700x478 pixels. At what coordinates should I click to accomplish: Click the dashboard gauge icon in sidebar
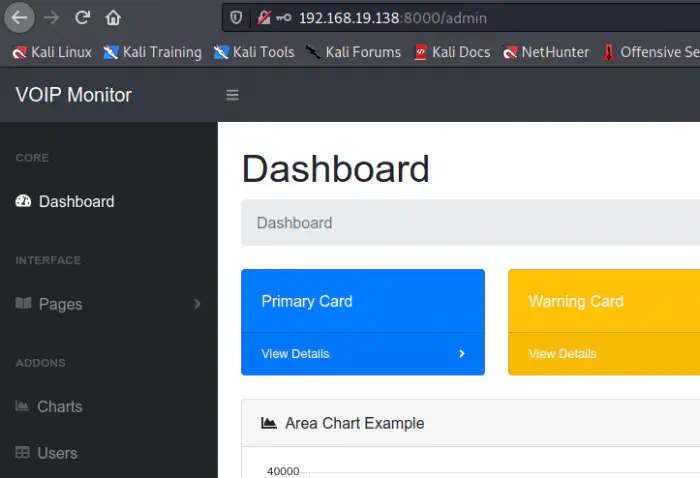23,201
